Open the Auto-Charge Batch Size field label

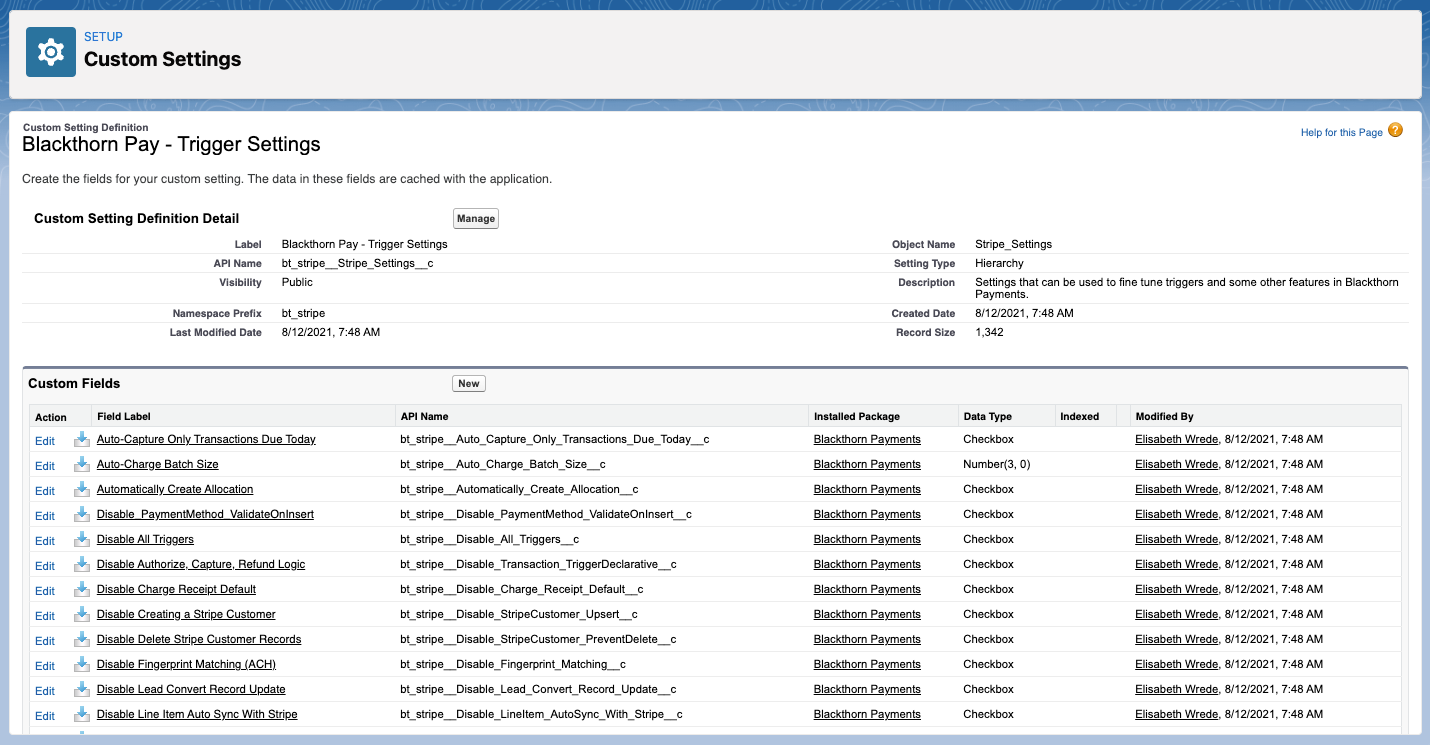158,464
